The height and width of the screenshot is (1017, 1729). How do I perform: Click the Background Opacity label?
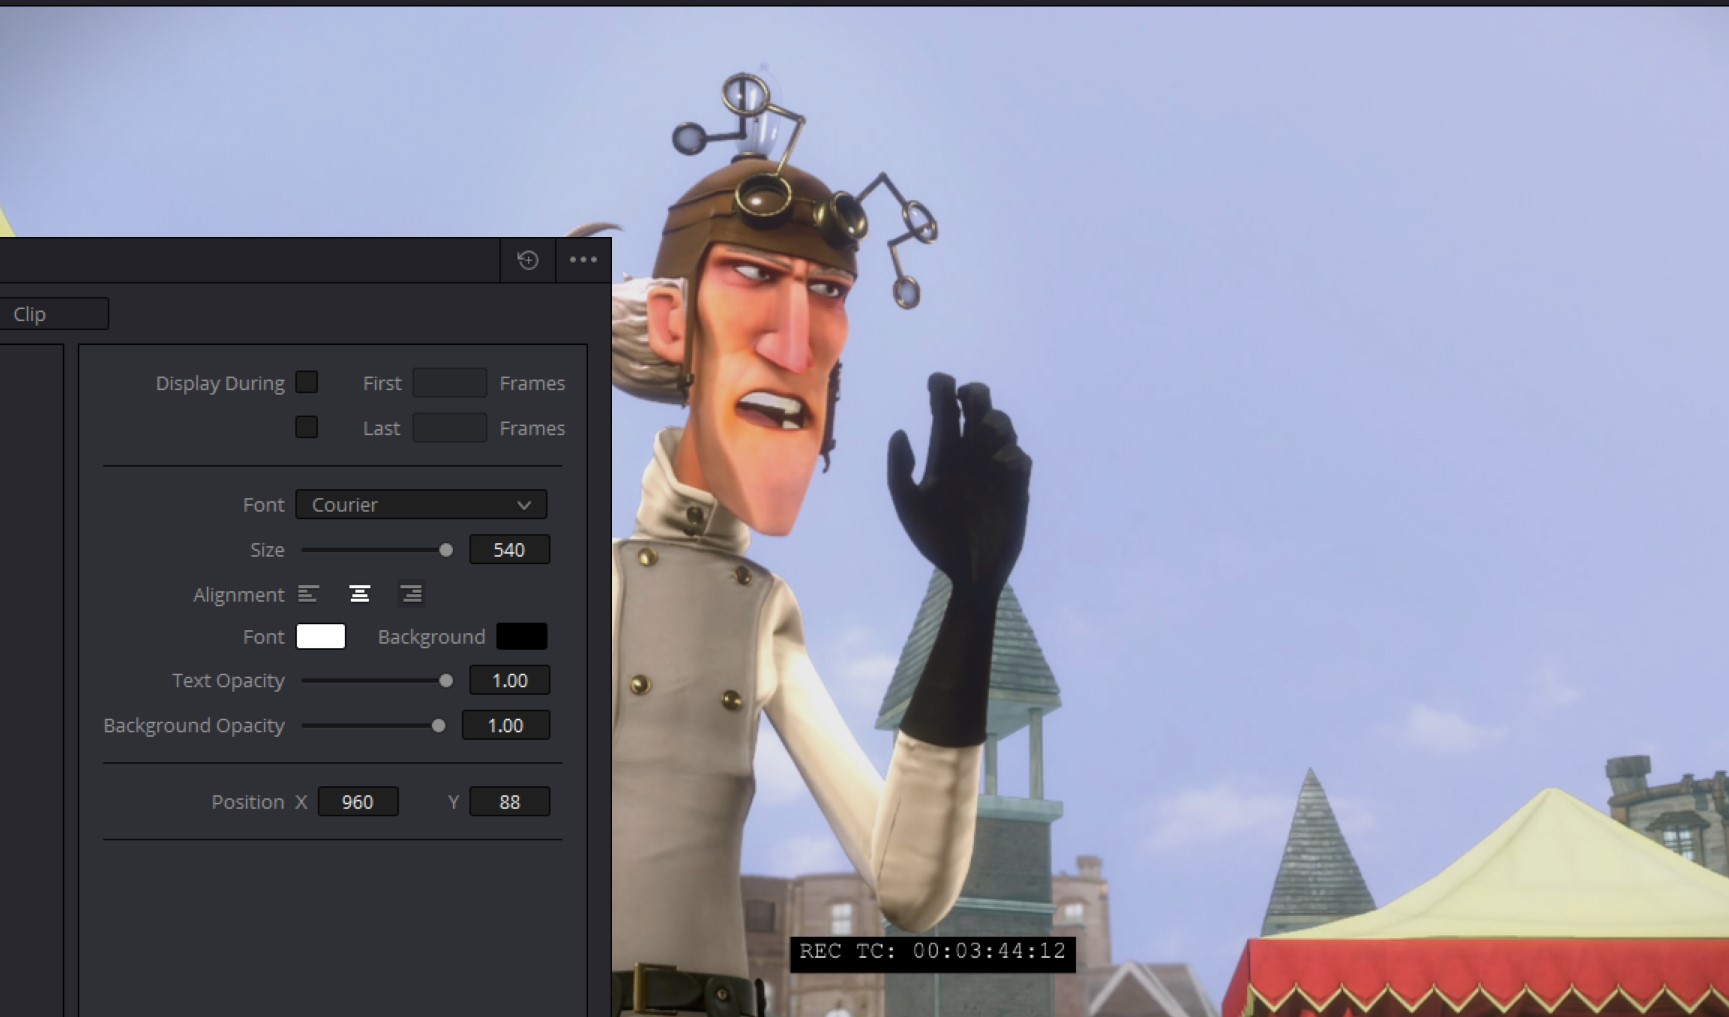click(194, 726)
